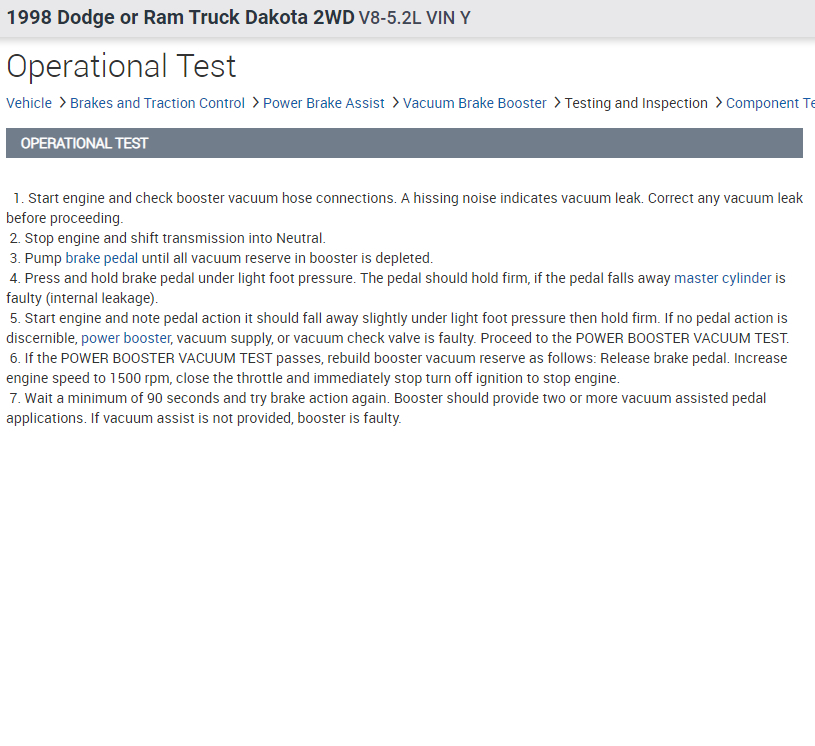Click chevron arrow before Testing and Inspection
Image resolution: width=815 pixels, height=746 pixels.
point(557,103)
